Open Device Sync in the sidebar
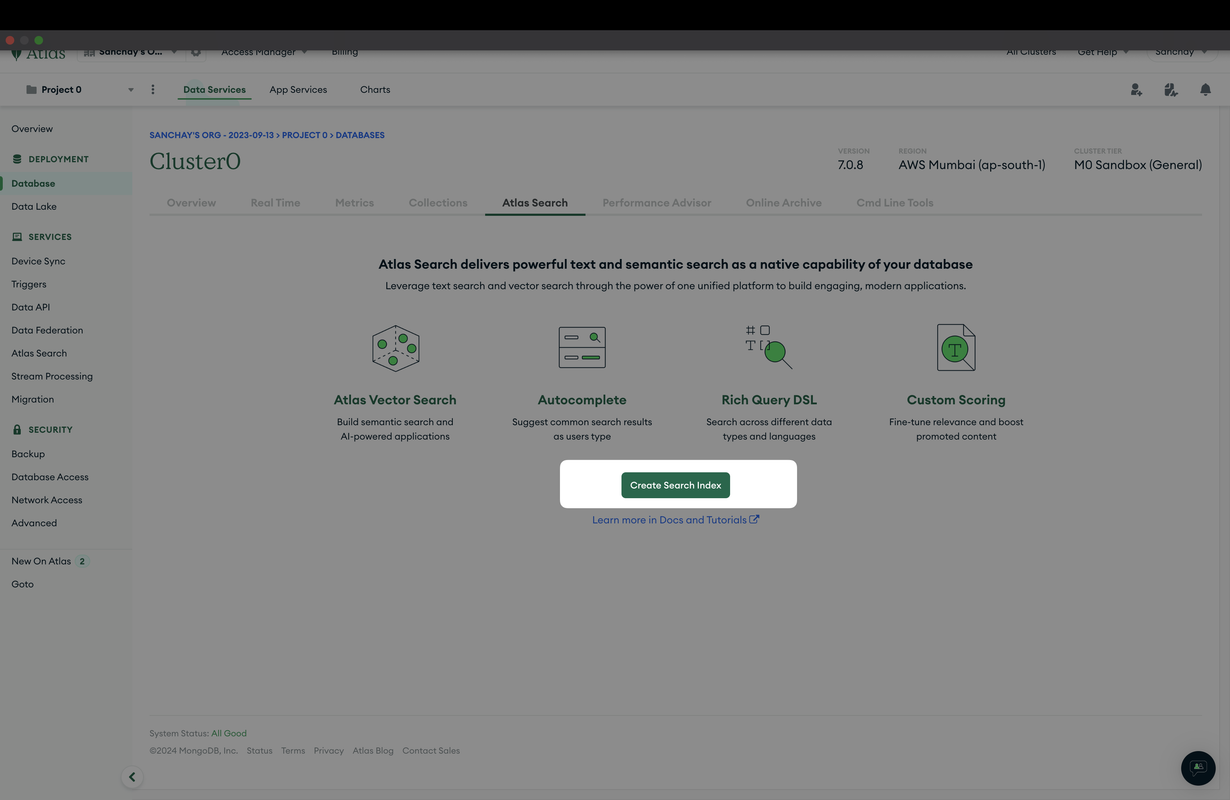1230x800 pixels. [38, 261]
